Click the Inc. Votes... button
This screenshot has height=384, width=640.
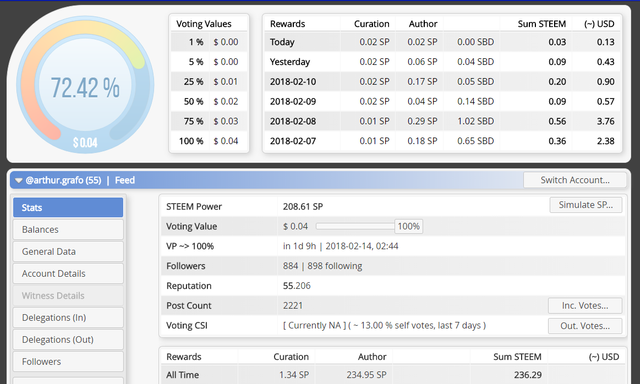click(585, 305)
